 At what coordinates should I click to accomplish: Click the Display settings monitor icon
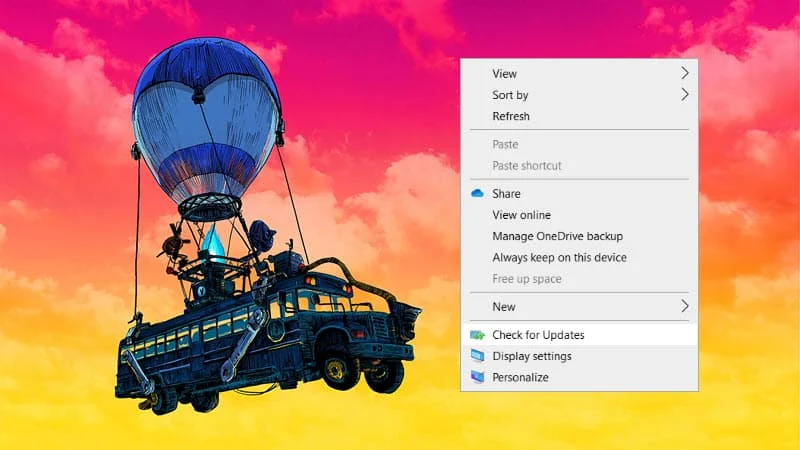point(478,356)
